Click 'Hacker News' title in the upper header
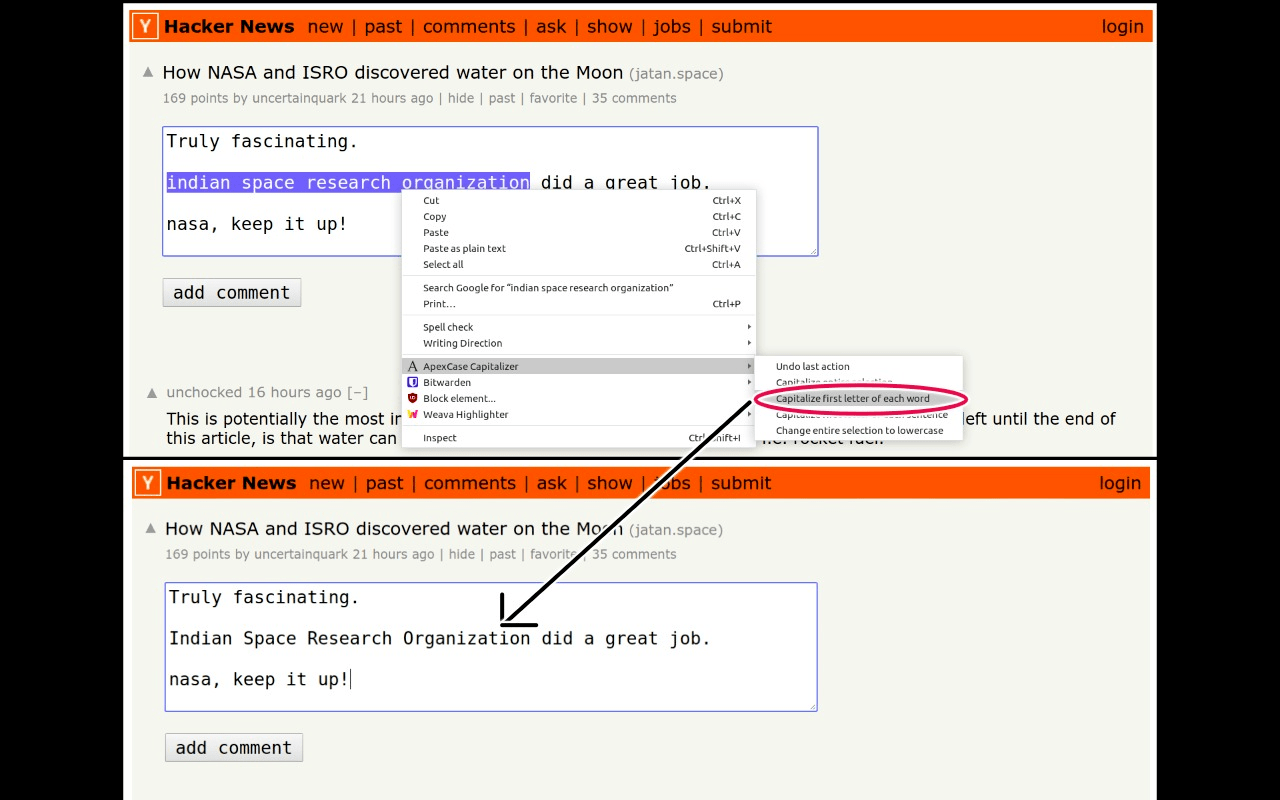This screenshot has height=800, width=1280. [x=229, y=27]
